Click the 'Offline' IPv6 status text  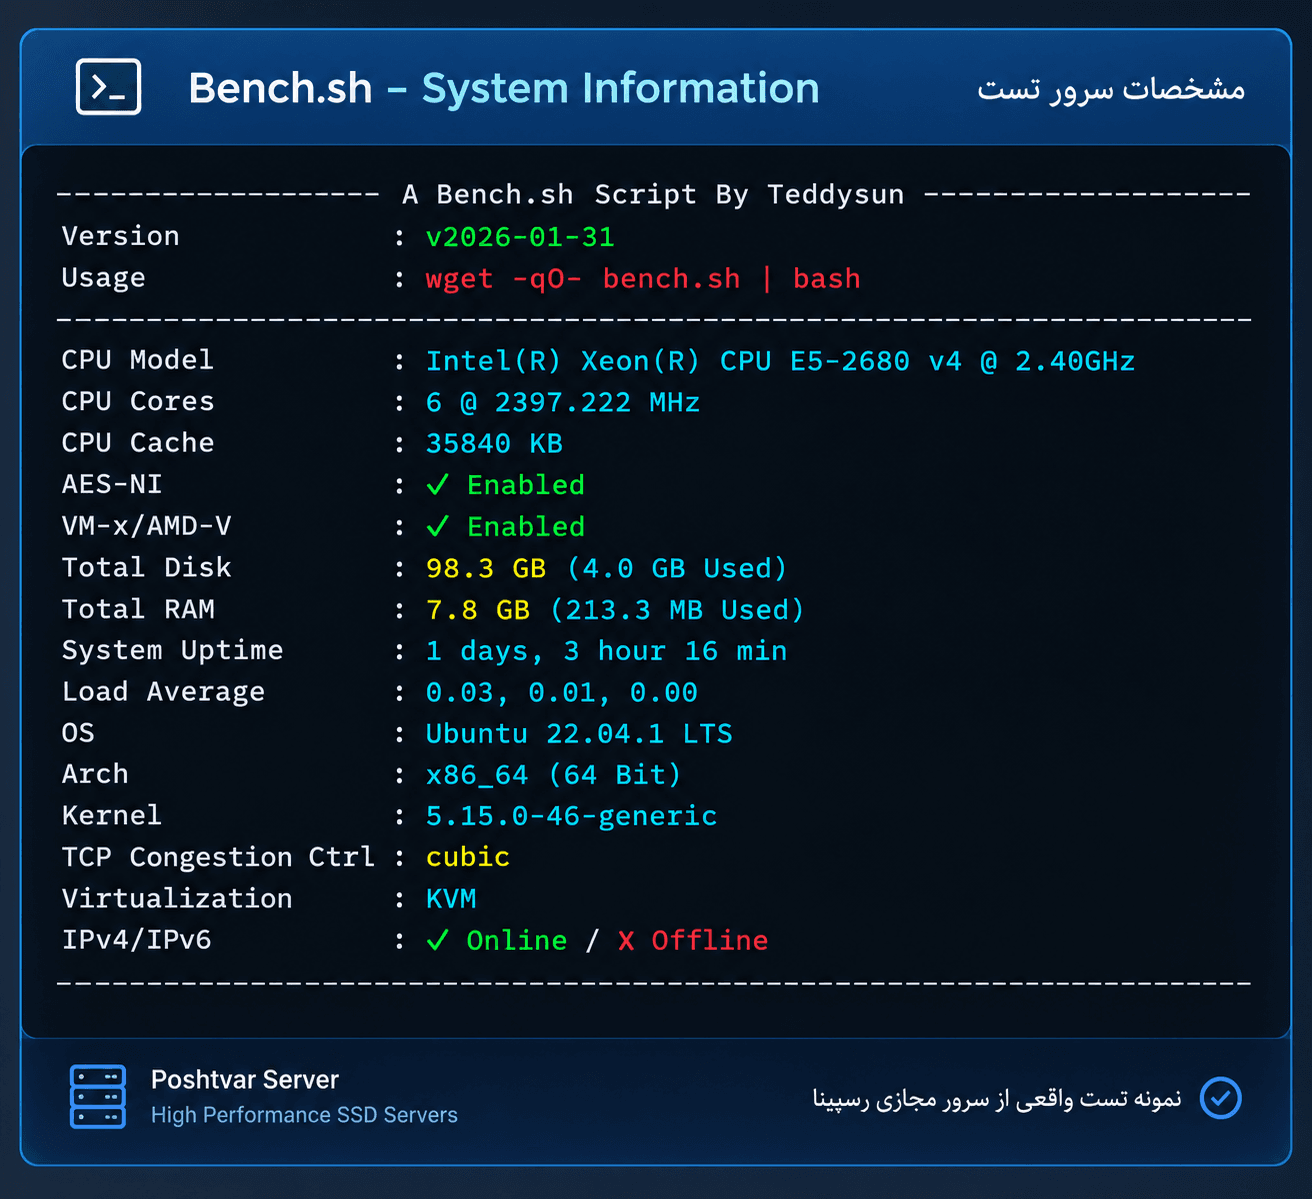(x=710, y=940)
